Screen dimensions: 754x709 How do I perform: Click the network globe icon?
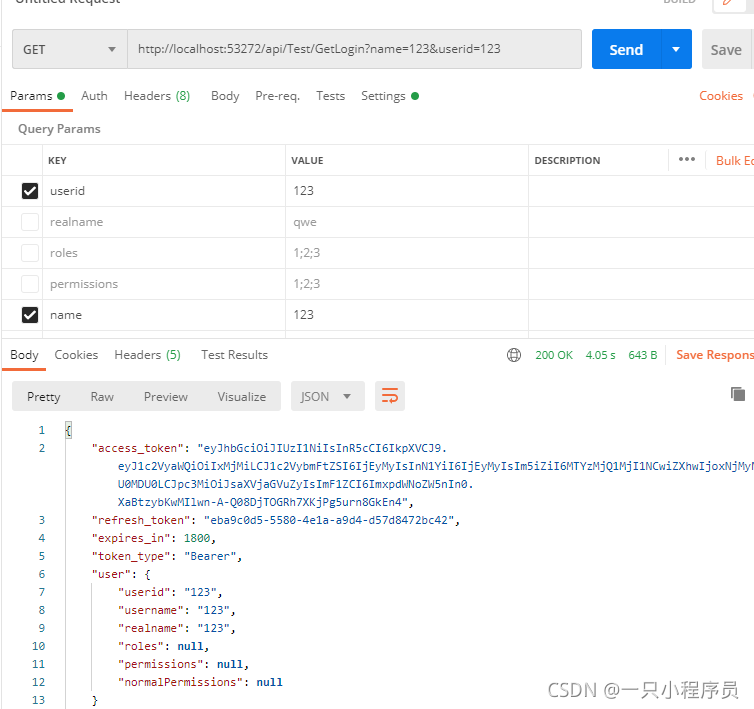coord(514,355)
